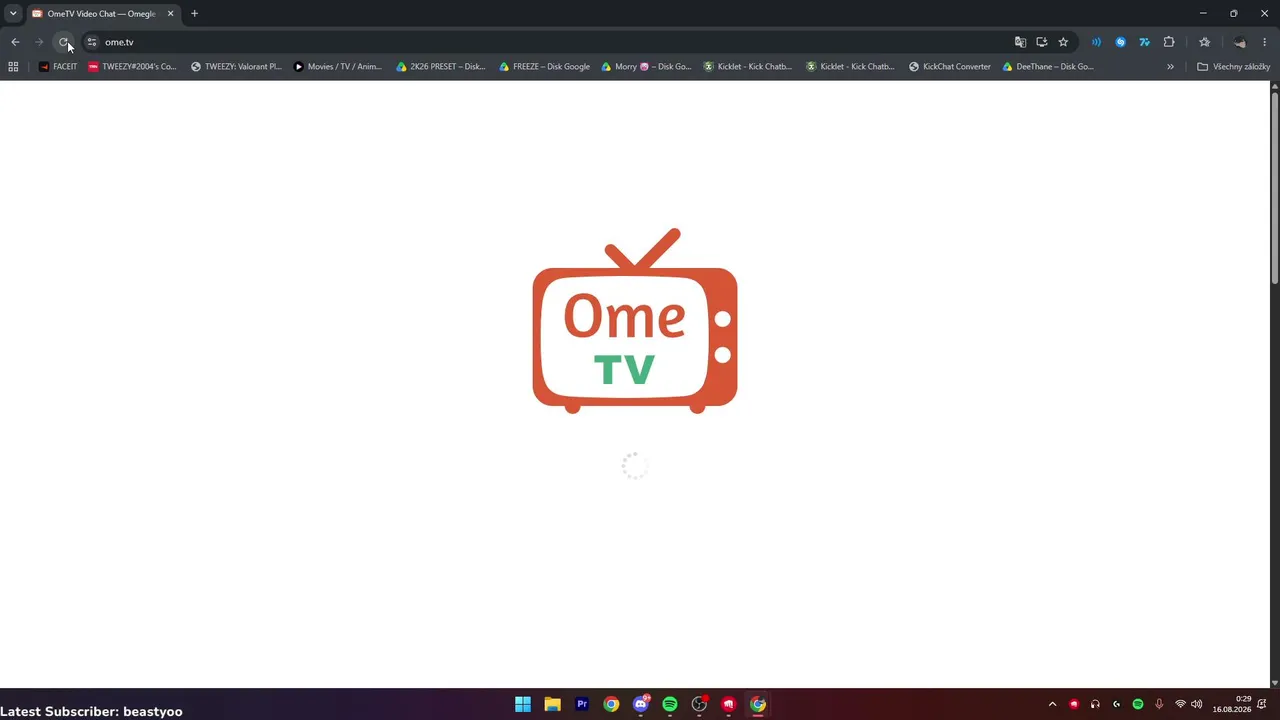Open the FACEIT bookmark
Viewport: 1280px width, 720px height.
[58, 67]
